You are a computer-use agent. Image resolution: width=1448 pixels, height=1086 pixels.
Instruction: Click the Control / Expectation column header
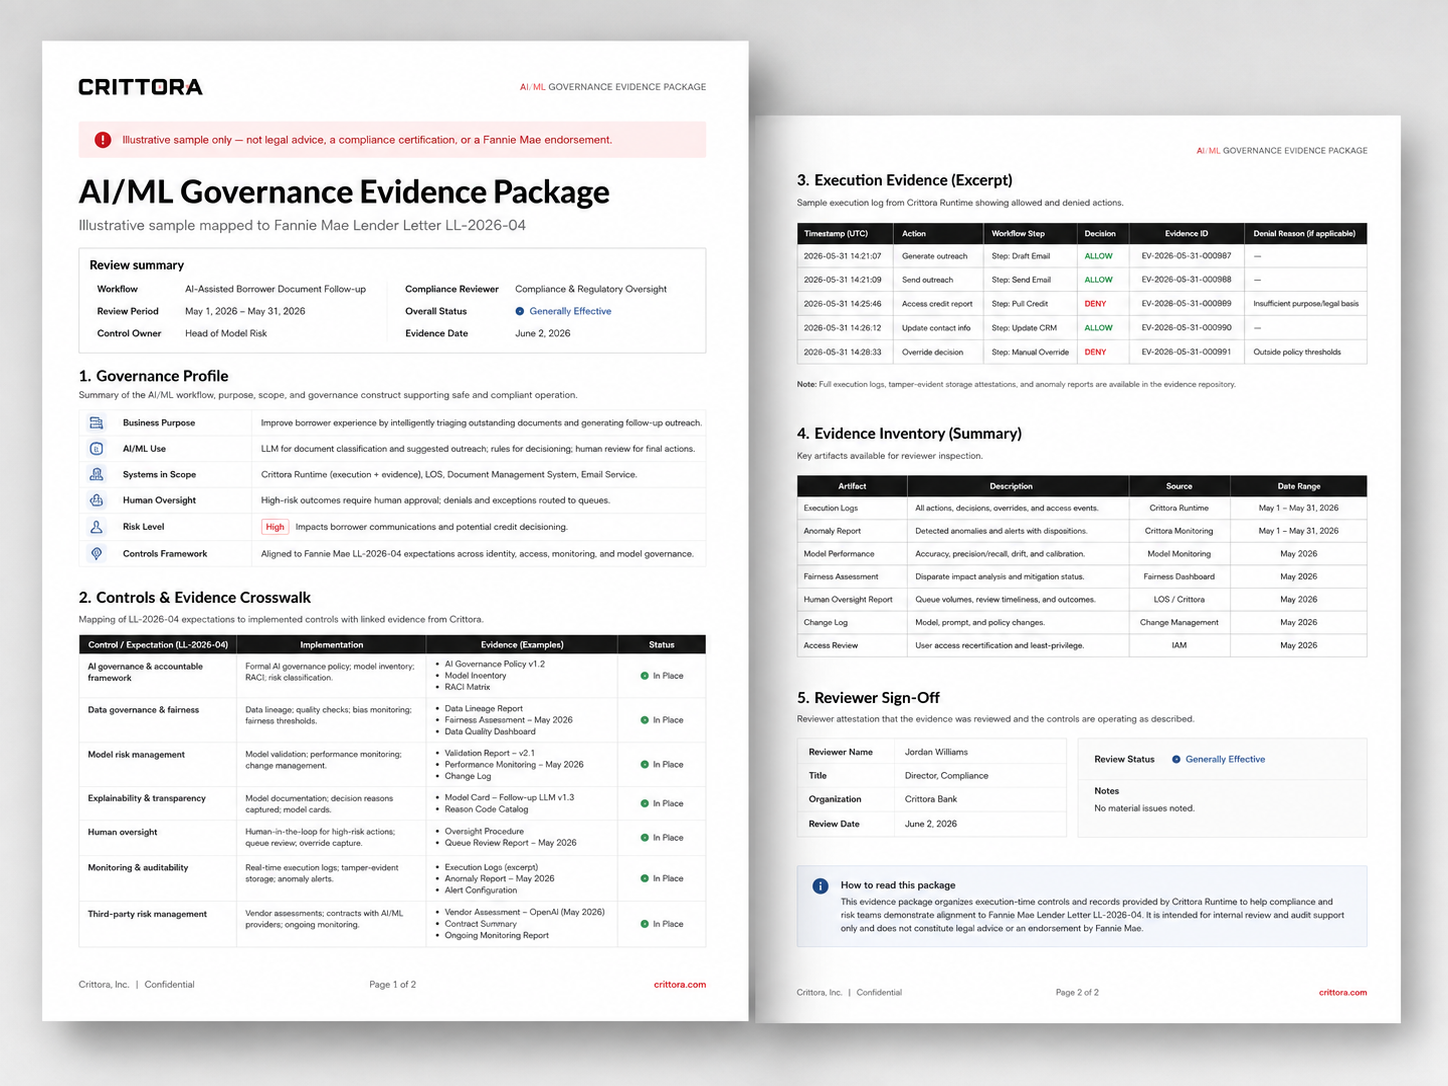pyautogui.click(x=158, y=645)
